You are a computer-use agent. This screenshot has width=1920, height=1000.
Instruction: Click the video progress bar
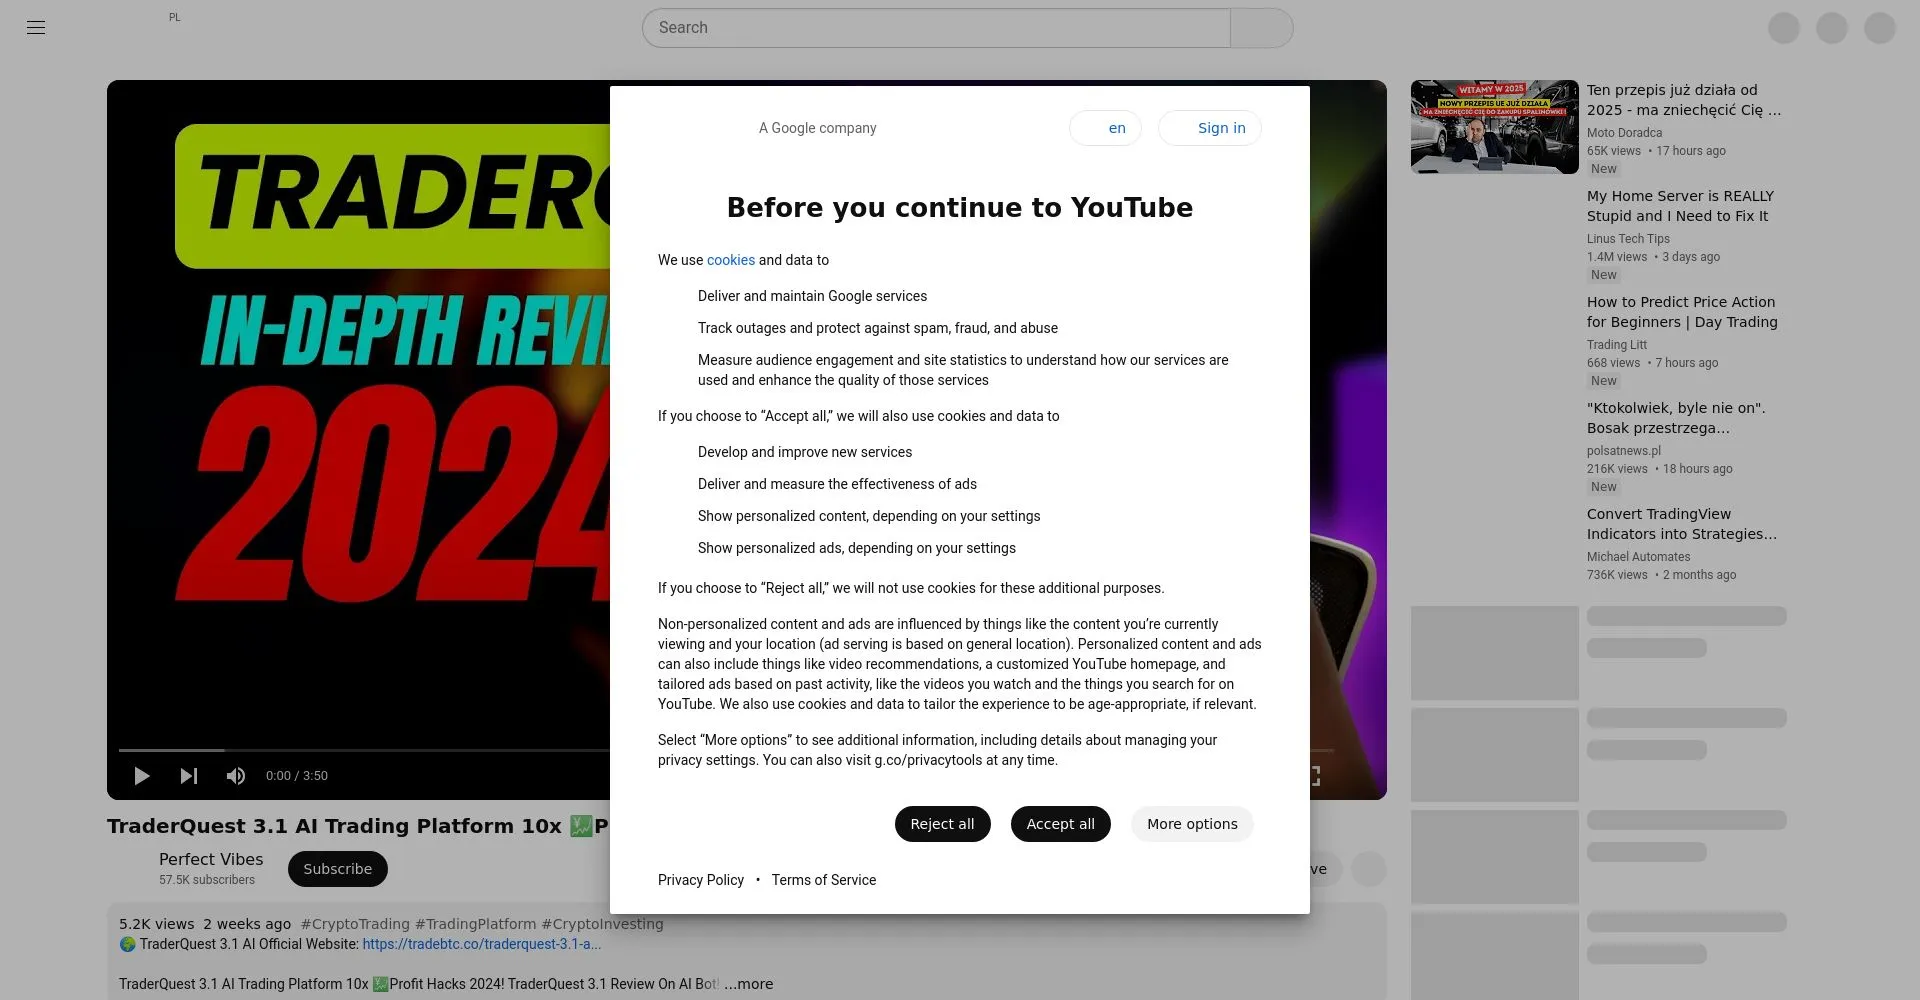[x=726, y=750]
